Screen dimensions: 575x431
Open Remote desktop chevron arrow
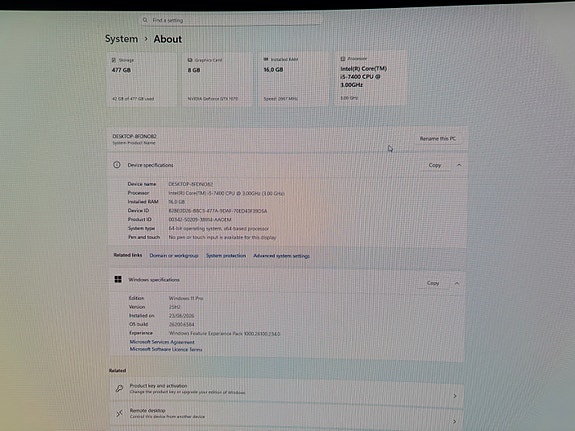[454, 421]
